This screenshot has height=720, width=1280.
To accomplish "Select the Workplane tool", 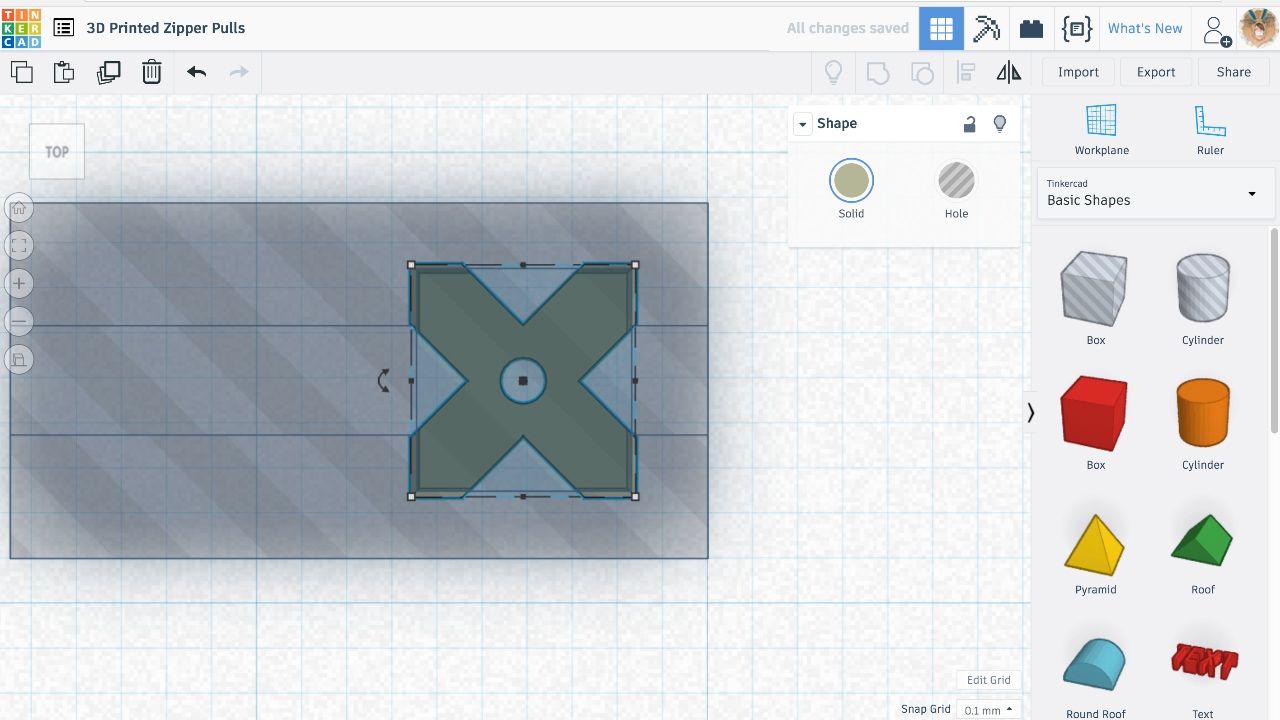I will (1101, 129).
